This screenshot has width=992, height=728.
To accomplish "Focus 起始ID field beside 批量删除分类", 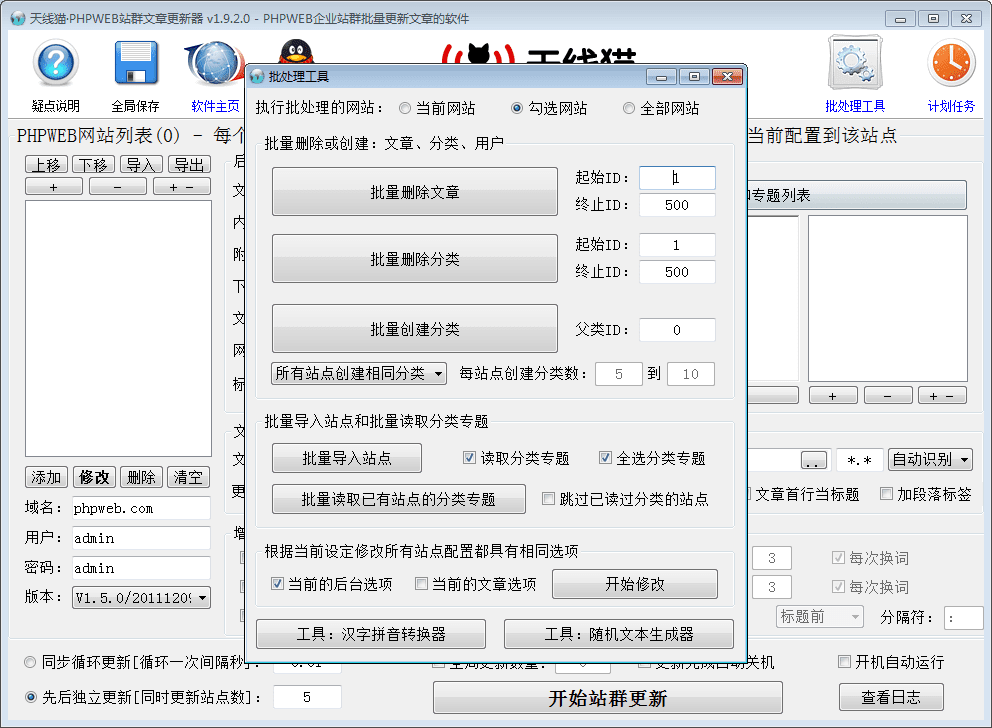I will click(677, 245).
